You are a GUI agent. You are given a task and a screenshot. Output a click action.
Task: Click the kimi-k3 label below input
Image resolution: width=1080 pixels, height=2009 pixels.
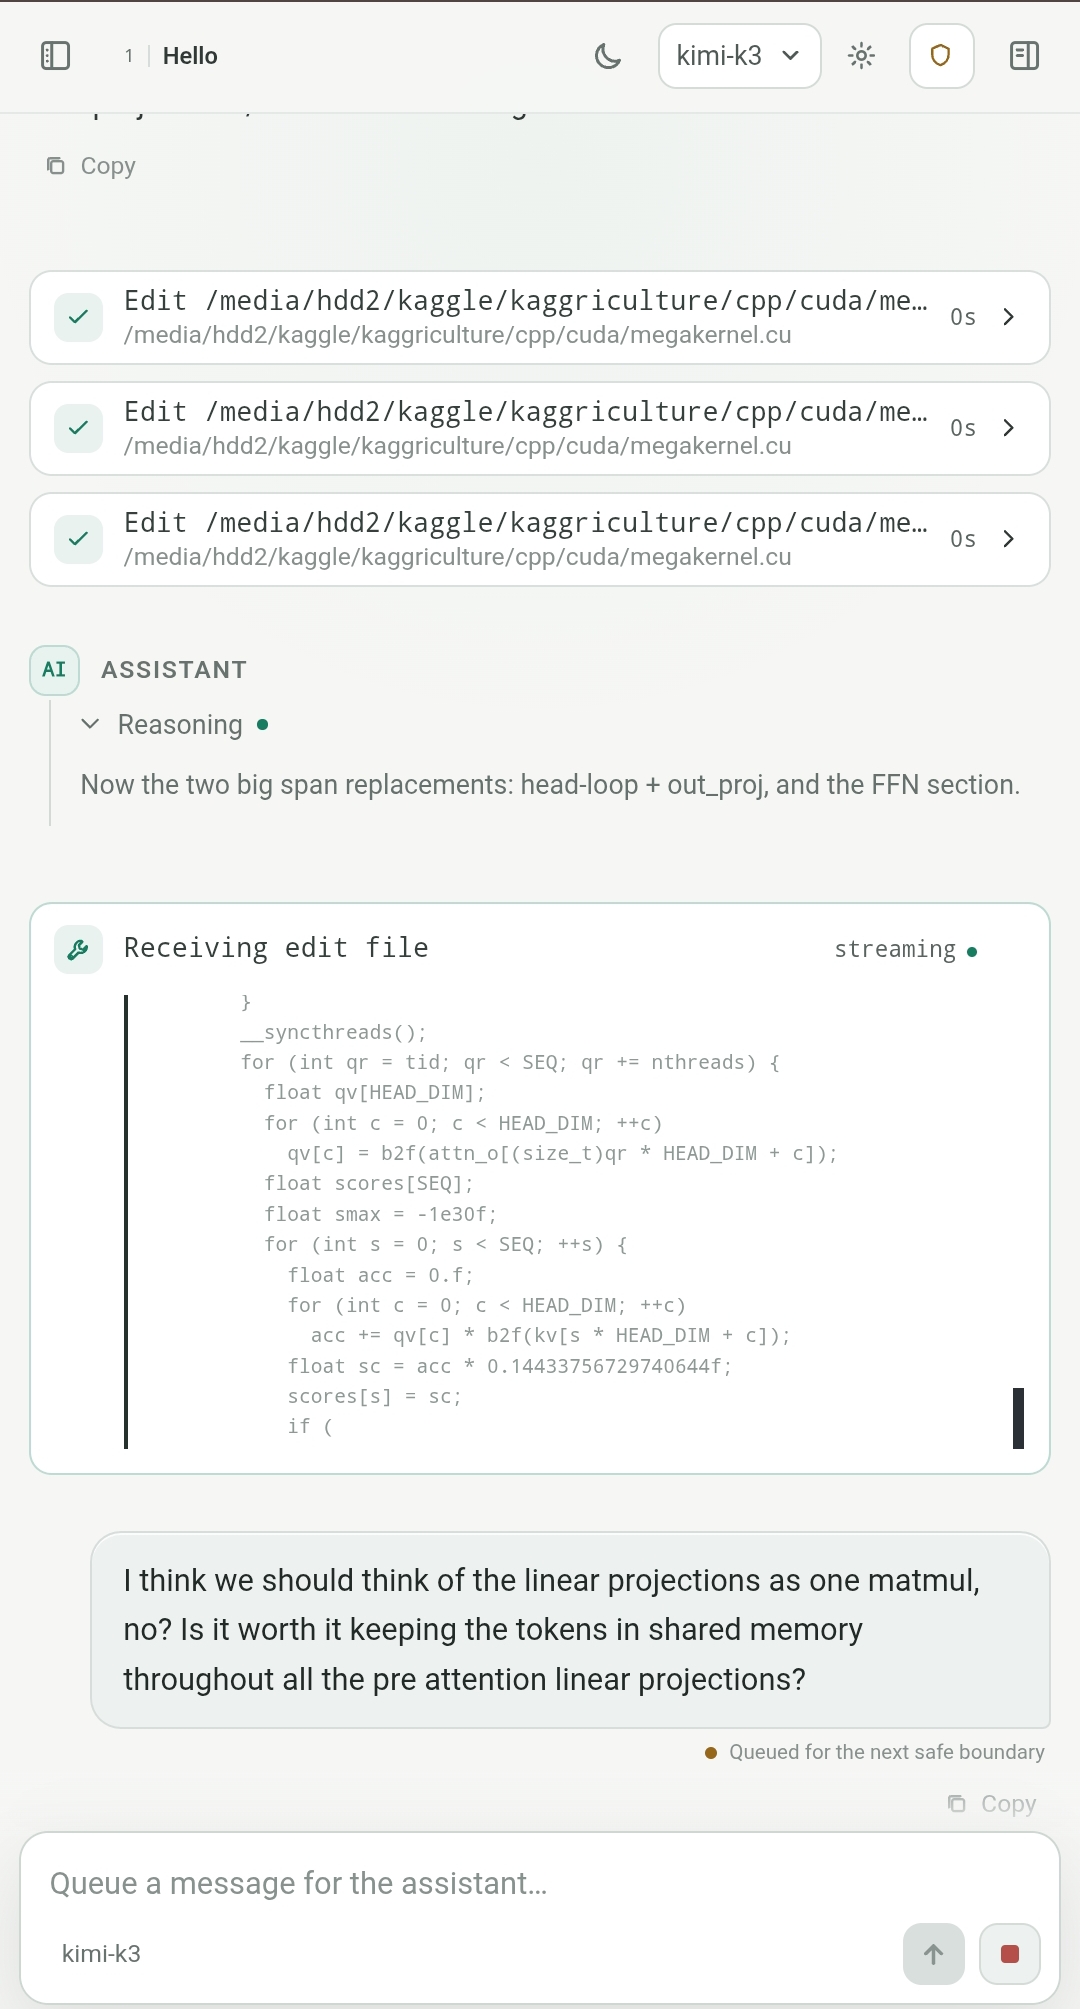101,1954
